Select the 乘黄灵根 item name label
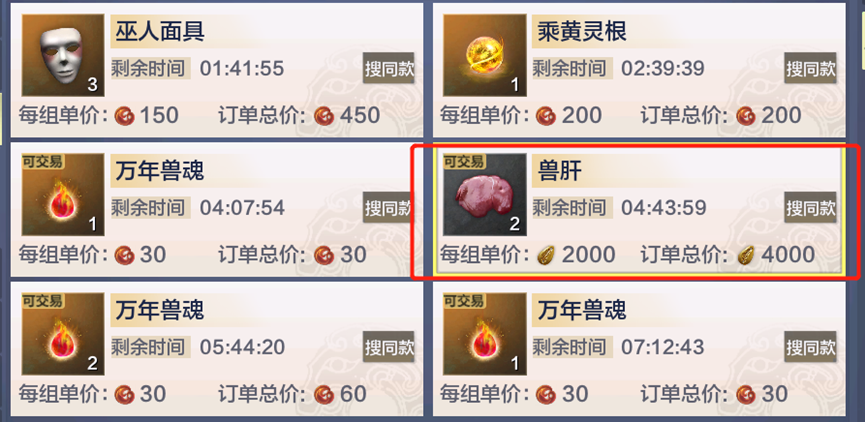This screenshot has width=865, height=422. pos(582,33)
